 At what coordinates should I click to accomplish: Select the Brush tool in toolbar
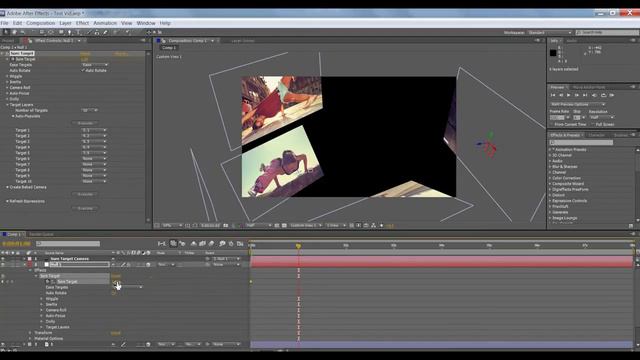[x=89, y=32]
